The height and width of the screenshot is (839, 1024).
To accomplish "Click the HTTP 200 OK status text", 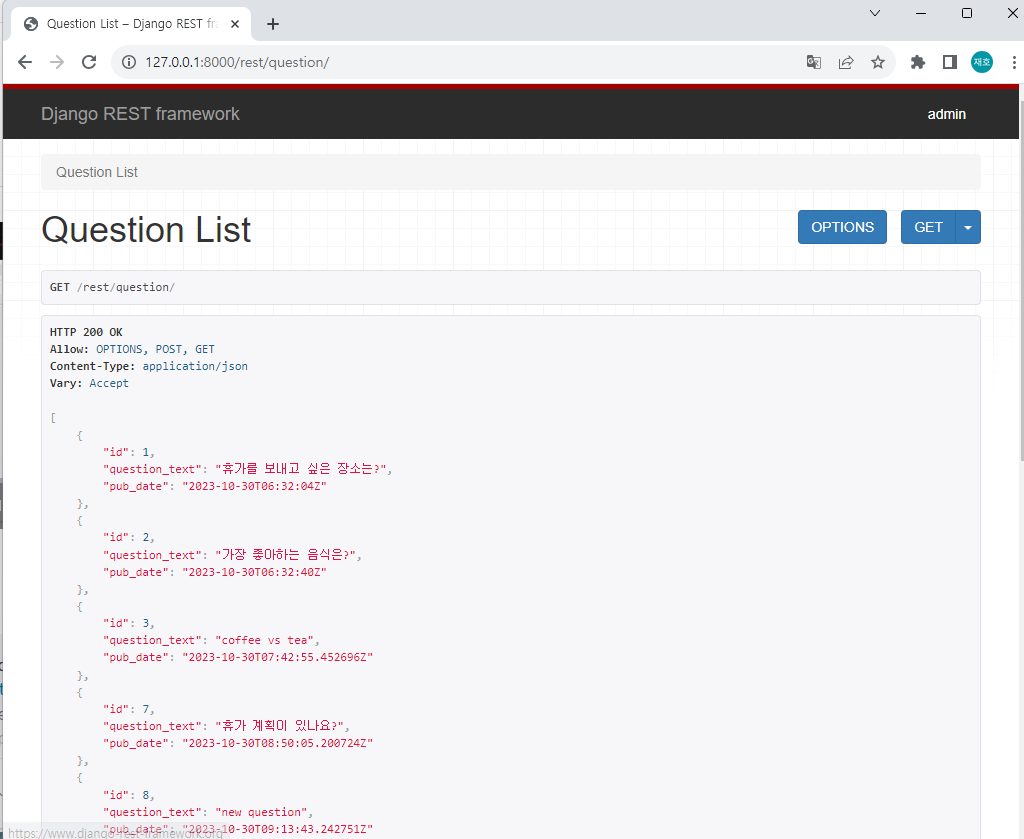I will [86, 332].
